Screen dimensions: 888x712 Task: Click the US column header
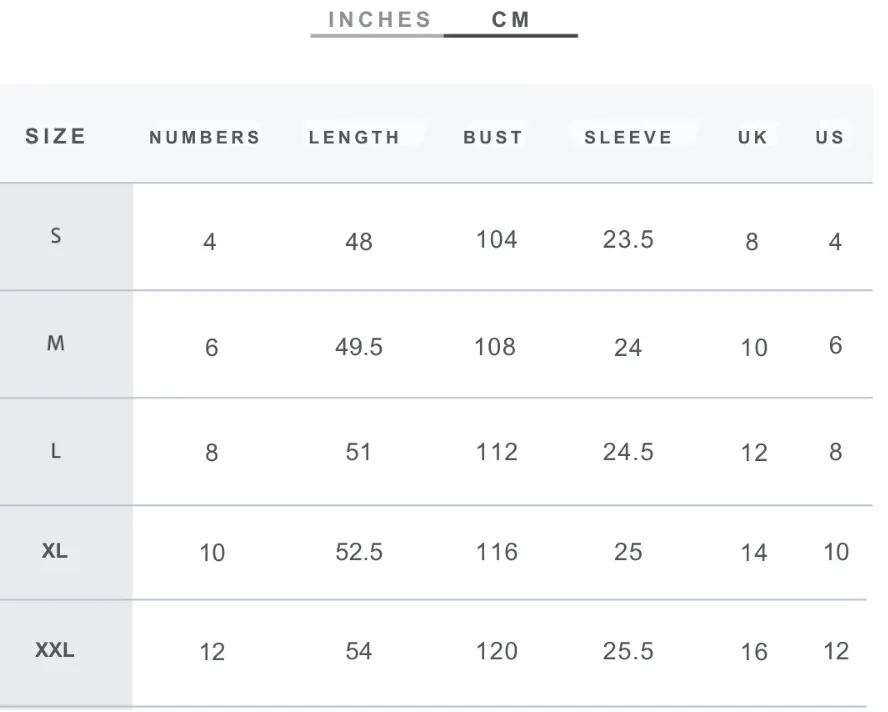tap(830, 138)
